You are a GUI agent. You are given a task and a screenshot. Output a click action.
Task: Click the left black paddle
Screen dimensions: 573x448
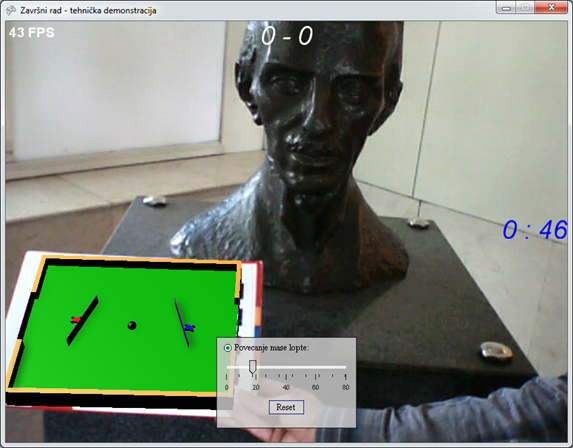83,320
